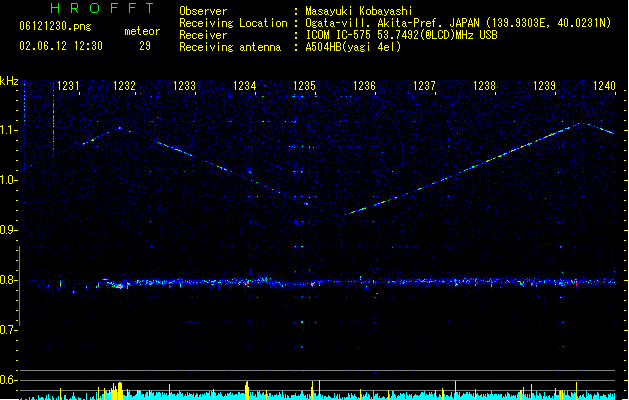Click the 1237 time marker
Screen dimensions: 629x400
click(424, 86)
